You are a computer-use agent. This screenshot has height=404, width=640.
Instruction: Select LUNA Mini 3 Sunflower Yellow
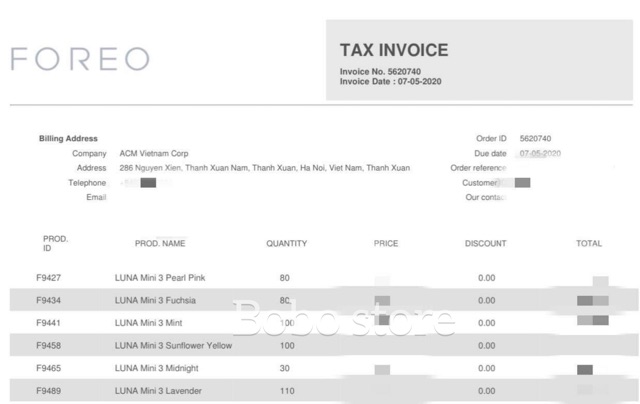[173, 346]
